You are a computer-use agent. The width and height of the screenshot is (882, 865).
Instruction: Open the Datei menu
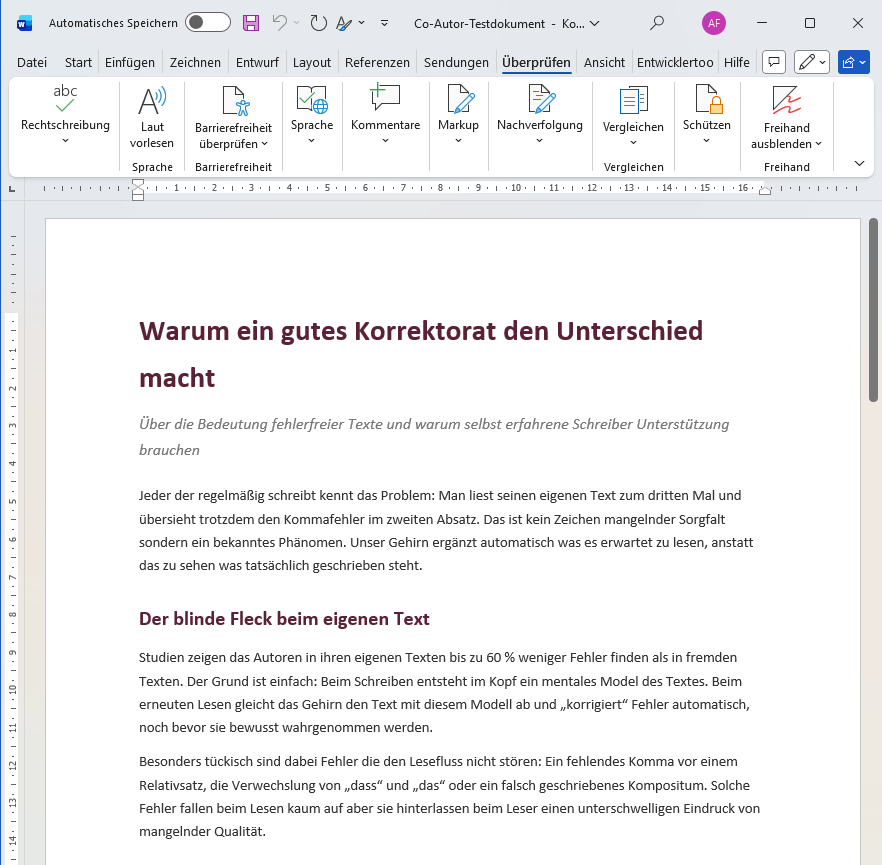click(x=31, y=61)
